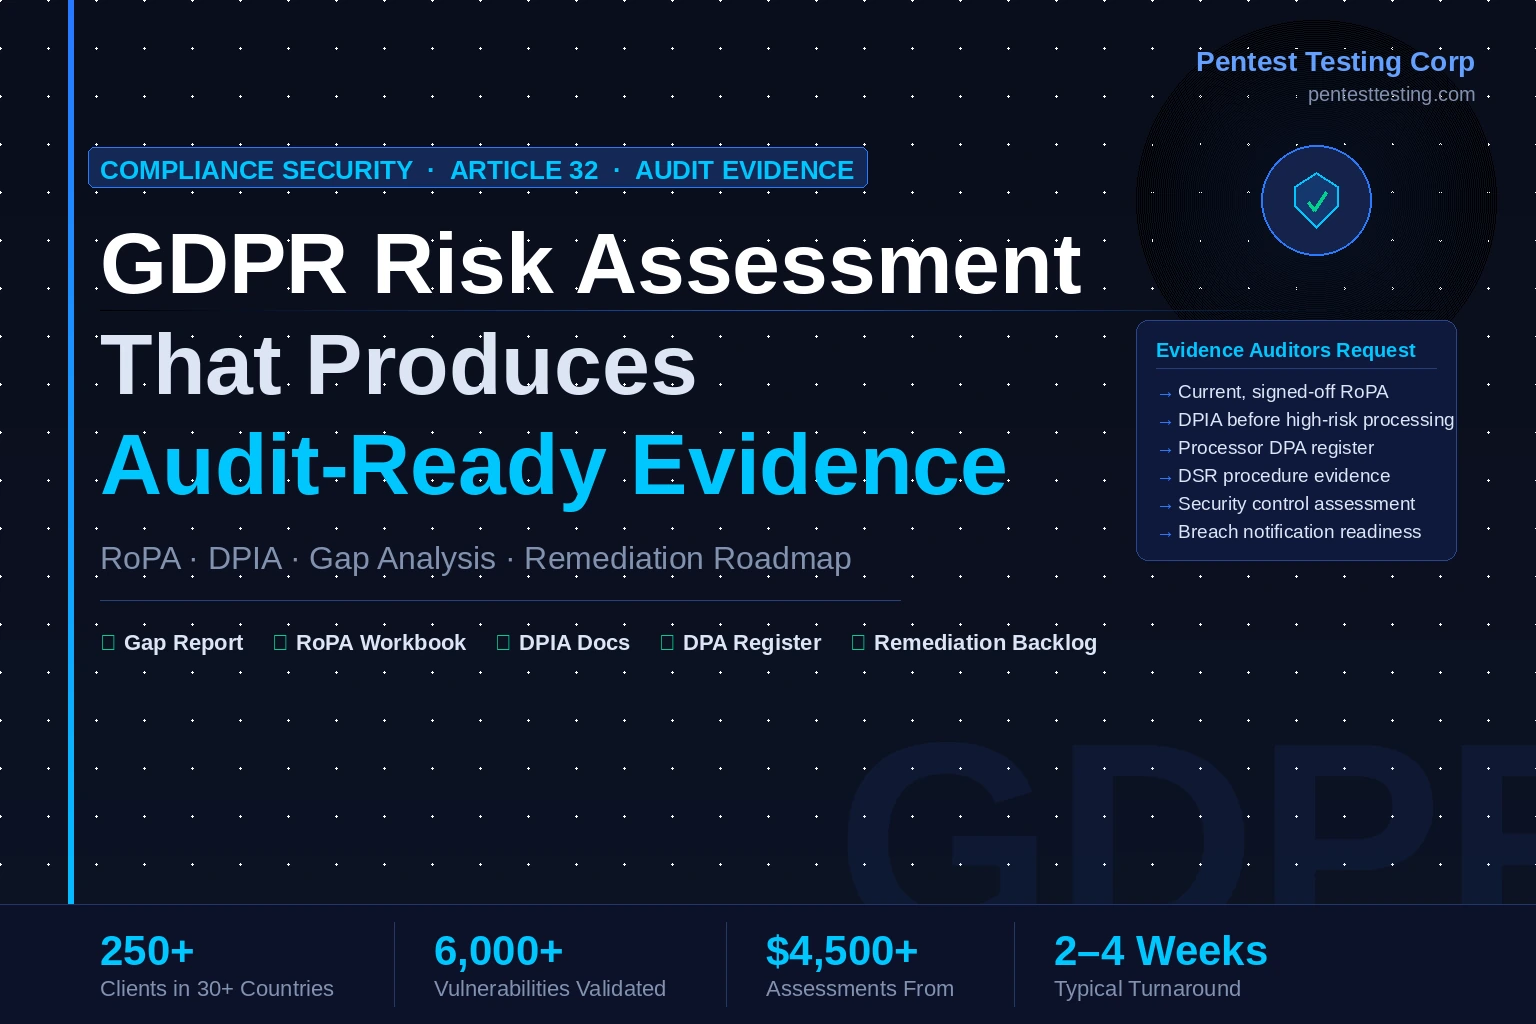Viewport: 1536px width, 1024px height.
Task: Click arrow beside Current, signed-off RoPA
Action: 1164,394
